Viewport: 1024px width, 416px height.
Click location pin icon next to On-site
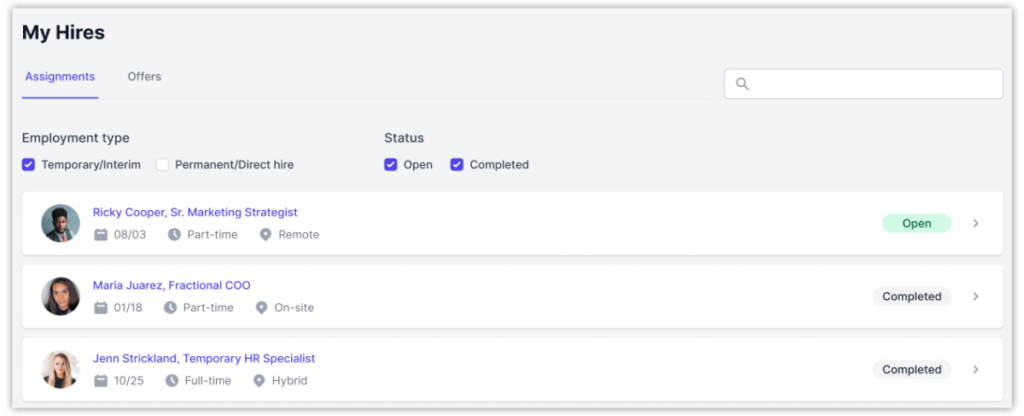tap(261, 308)
